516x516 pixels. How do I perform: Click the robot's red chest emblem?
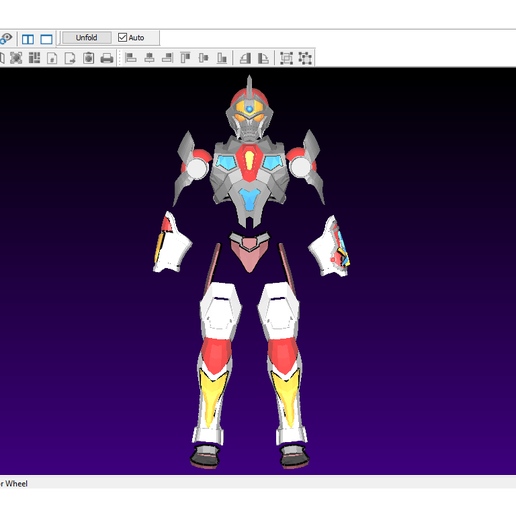[249, 162]
